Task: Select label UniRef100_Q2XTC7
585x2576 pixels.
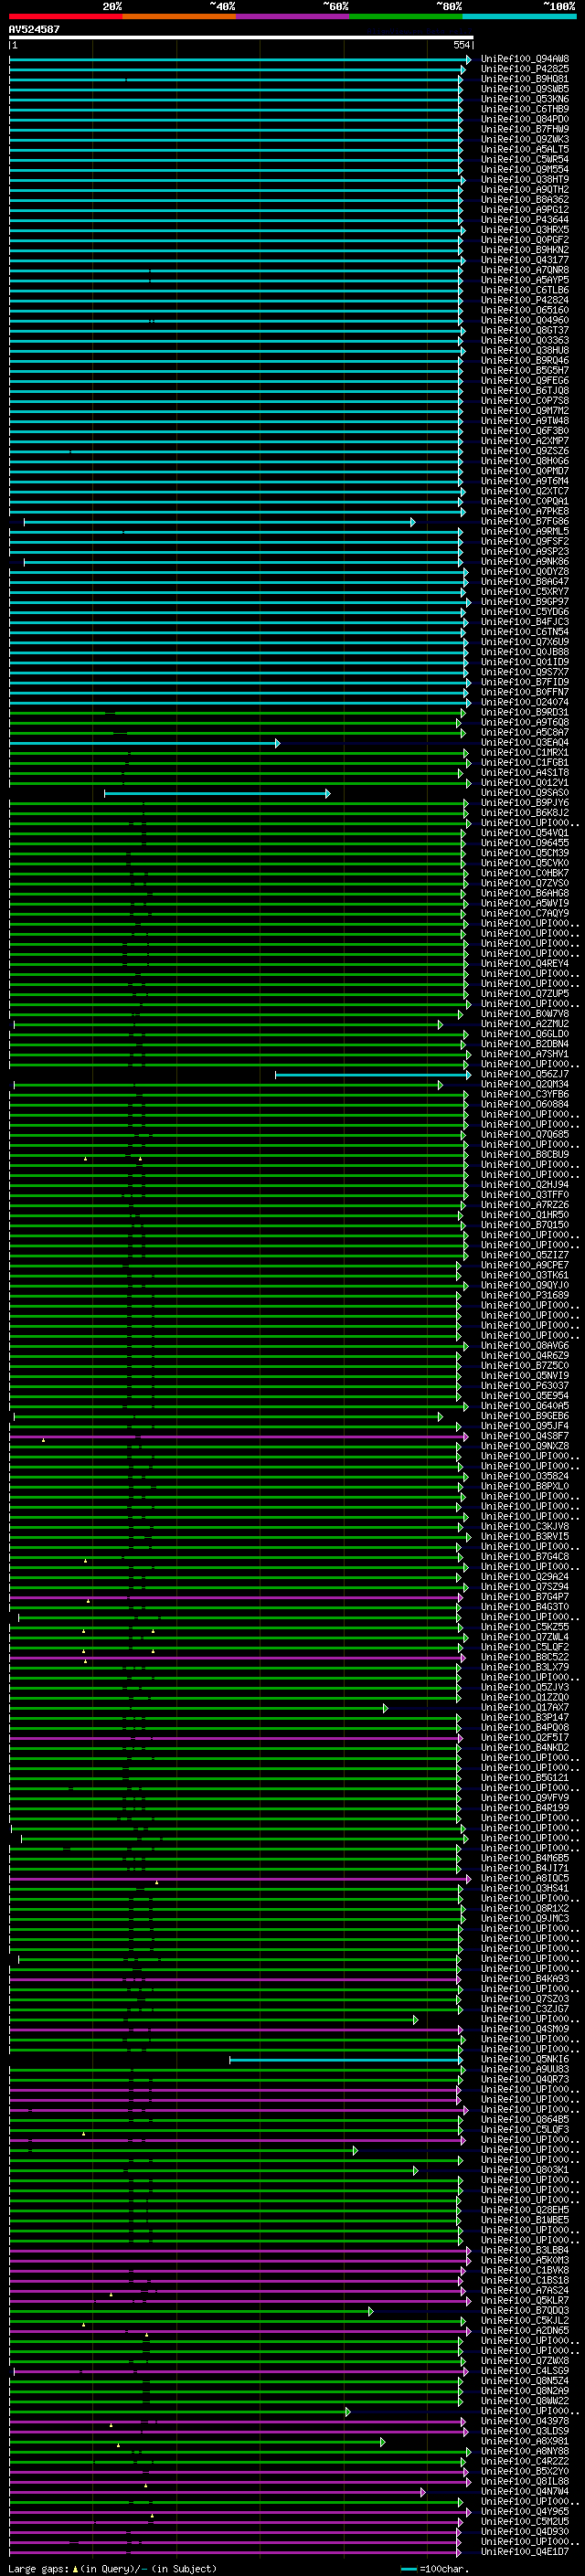Action: point(525,491)
